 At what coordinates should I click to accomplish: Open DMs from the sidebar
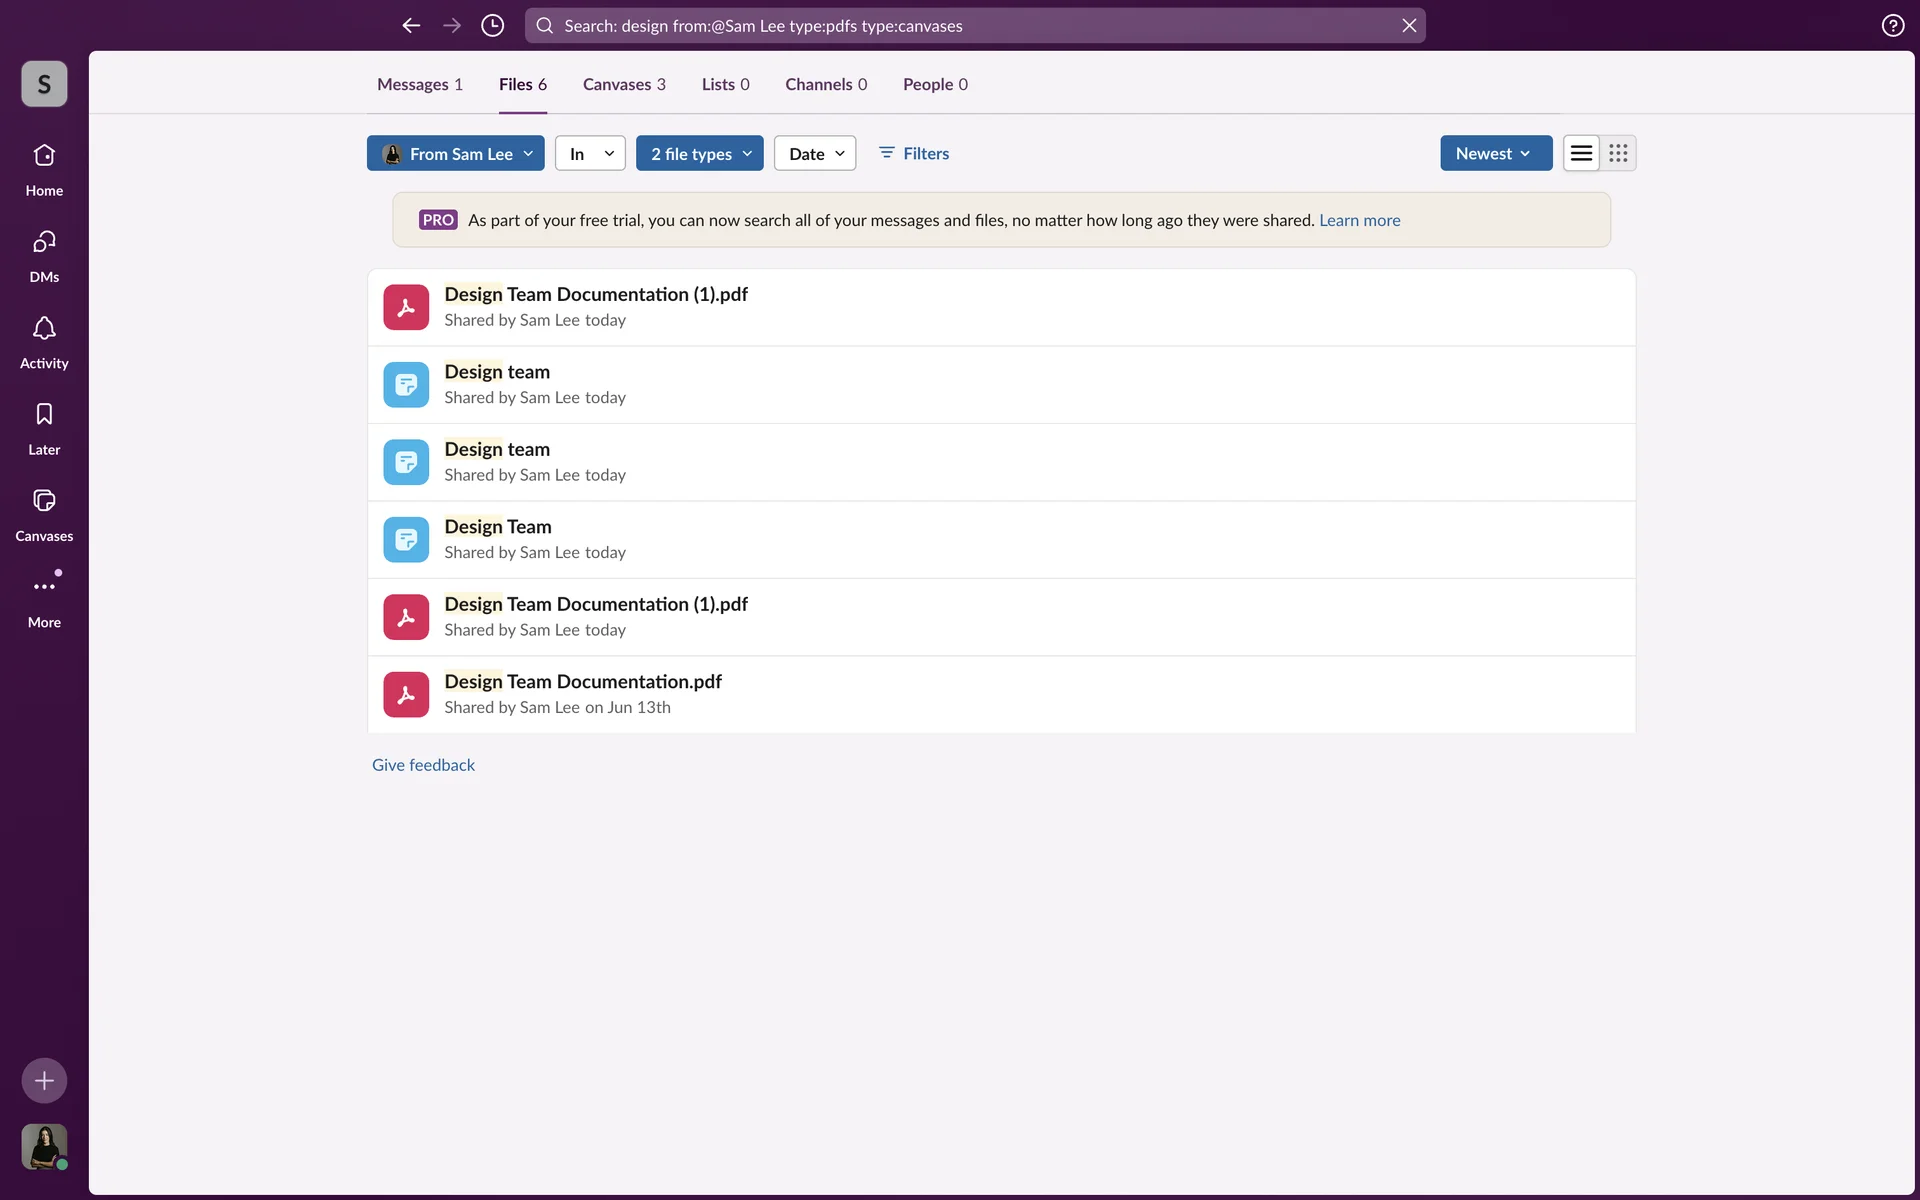point(44,243)
